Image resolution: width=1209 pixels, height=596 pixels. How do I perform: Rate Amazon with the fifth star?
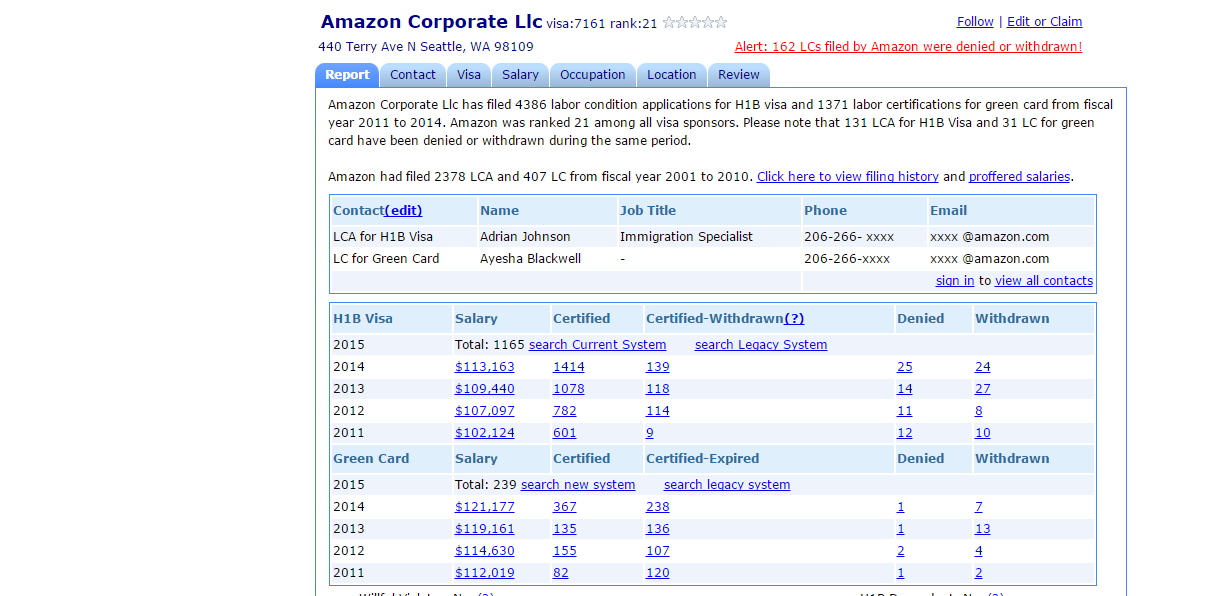tap(721, 22)
